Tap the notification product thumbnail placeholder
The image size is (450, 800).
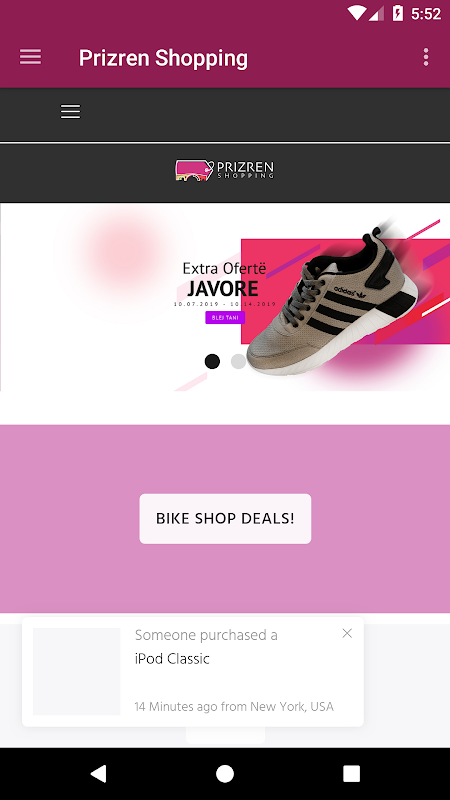(77, 671)
